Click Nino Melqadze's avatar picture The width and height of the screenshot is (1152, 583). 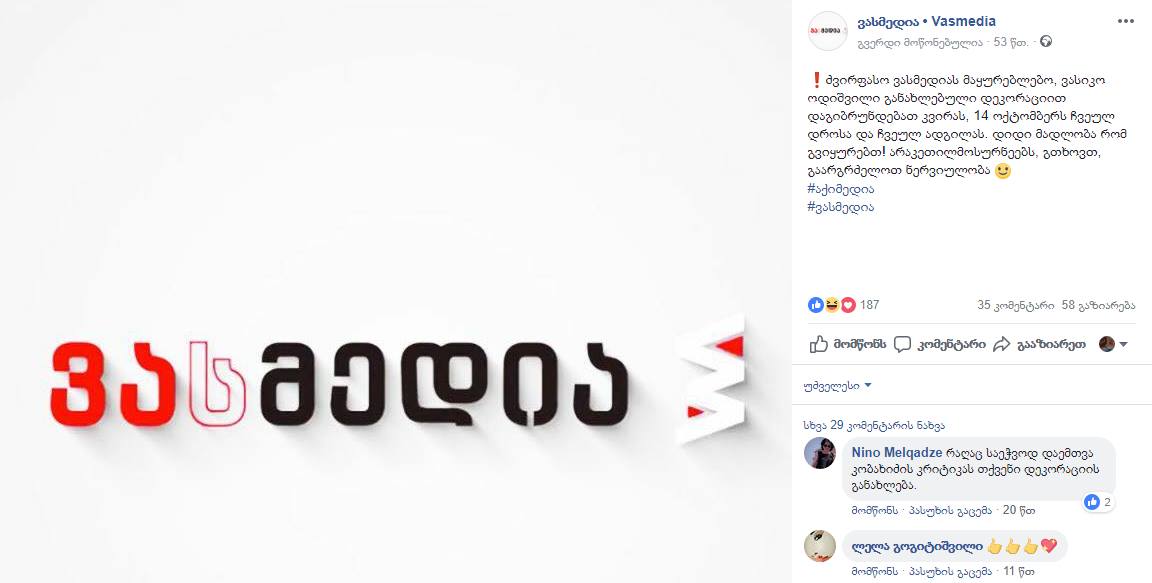(819, 452)
